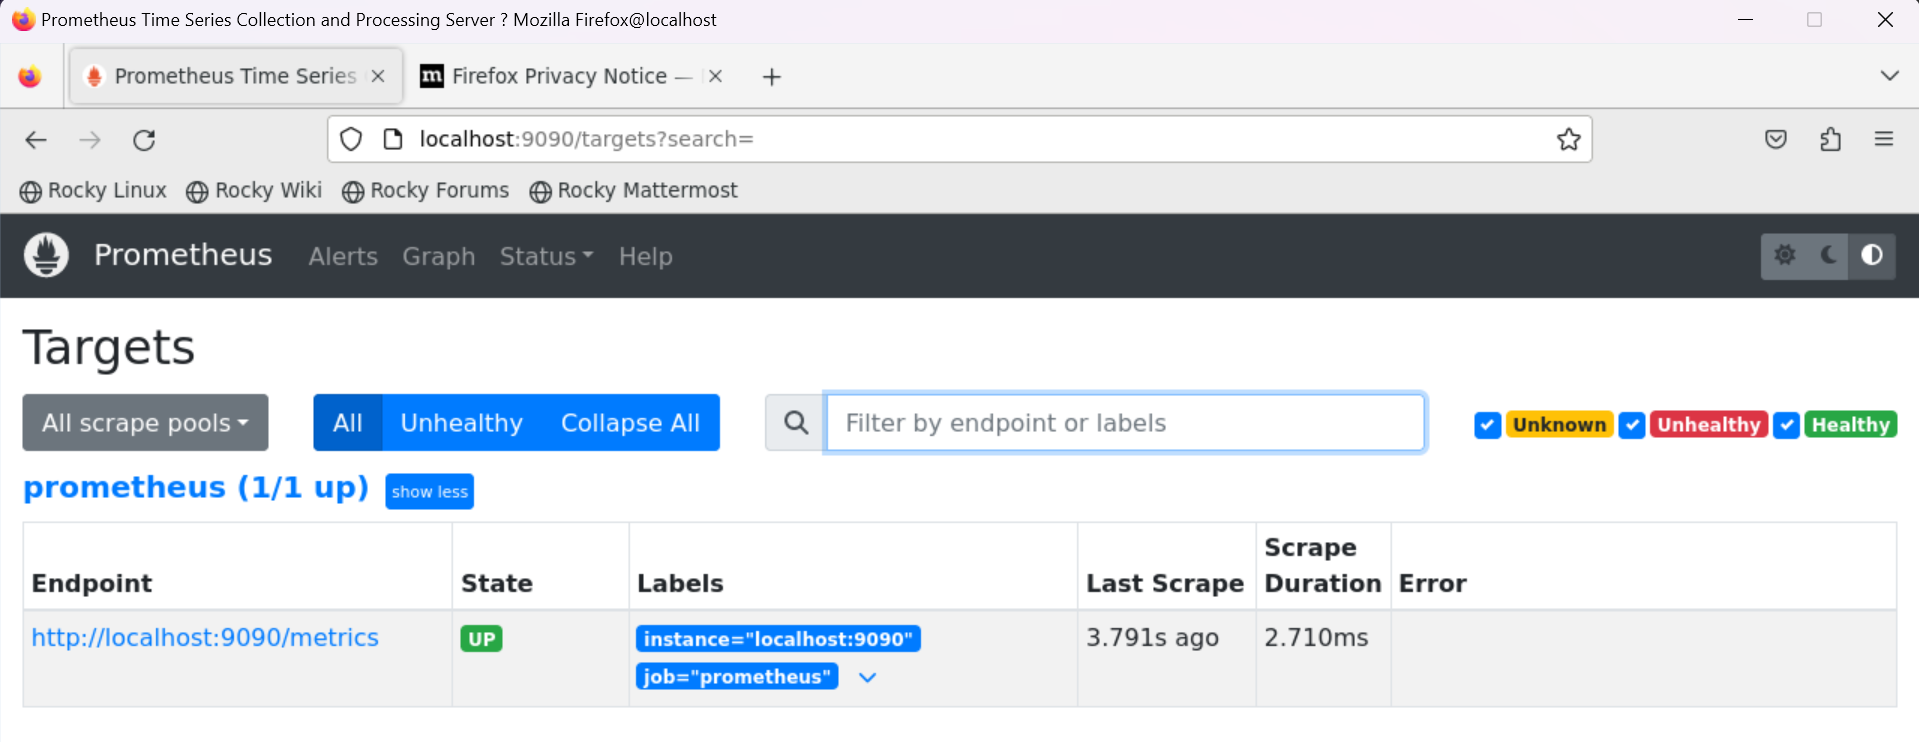This screenshot has width=1919, height=742.
Task: Open the Rocky Mattermost bookmark
Action: pos(633,191)
